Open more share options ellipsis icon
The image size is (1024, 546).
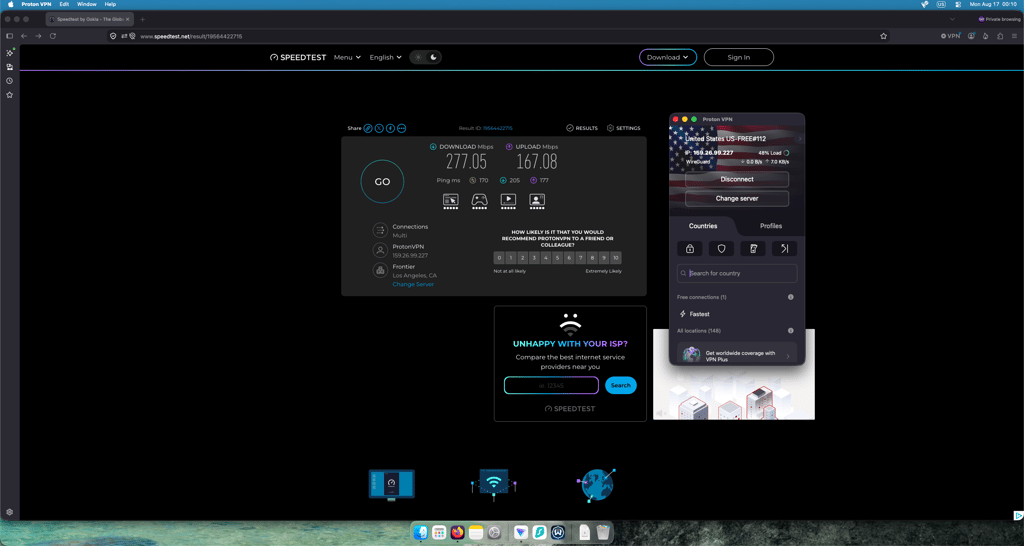(x=401, y=128)
